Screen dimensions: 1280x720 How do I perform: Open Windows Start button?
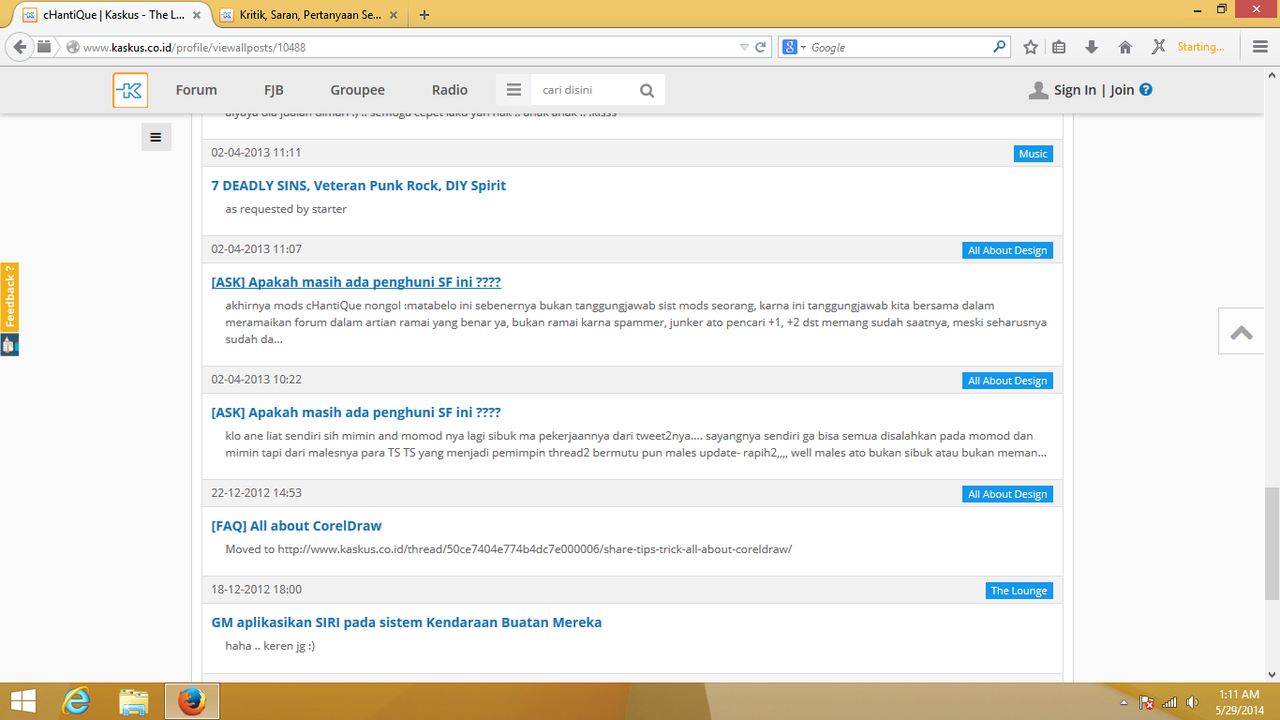23,701
